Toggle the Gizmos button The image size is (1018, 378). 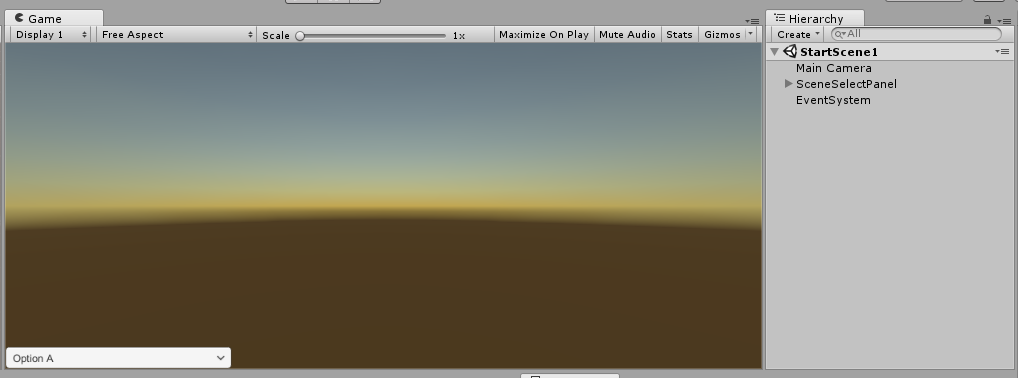point(722,34)
